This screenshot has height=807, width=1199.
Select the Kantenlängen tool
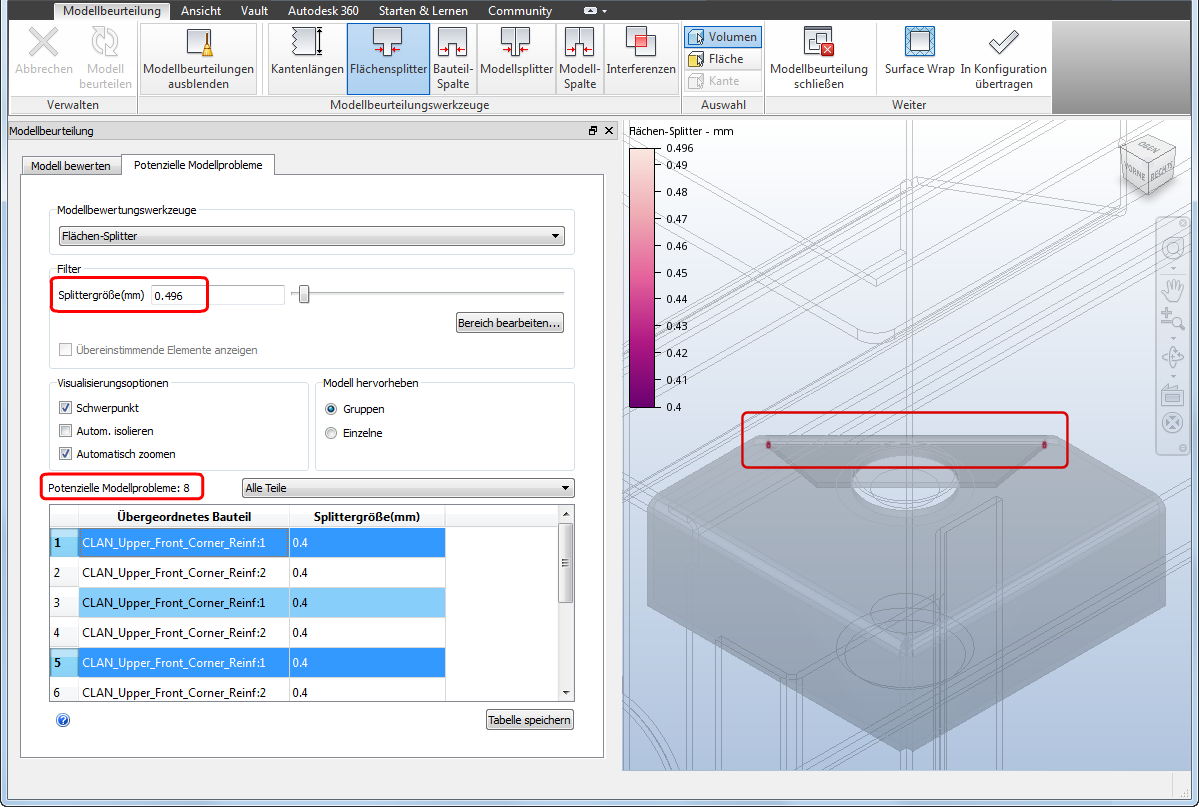(307, 59)
